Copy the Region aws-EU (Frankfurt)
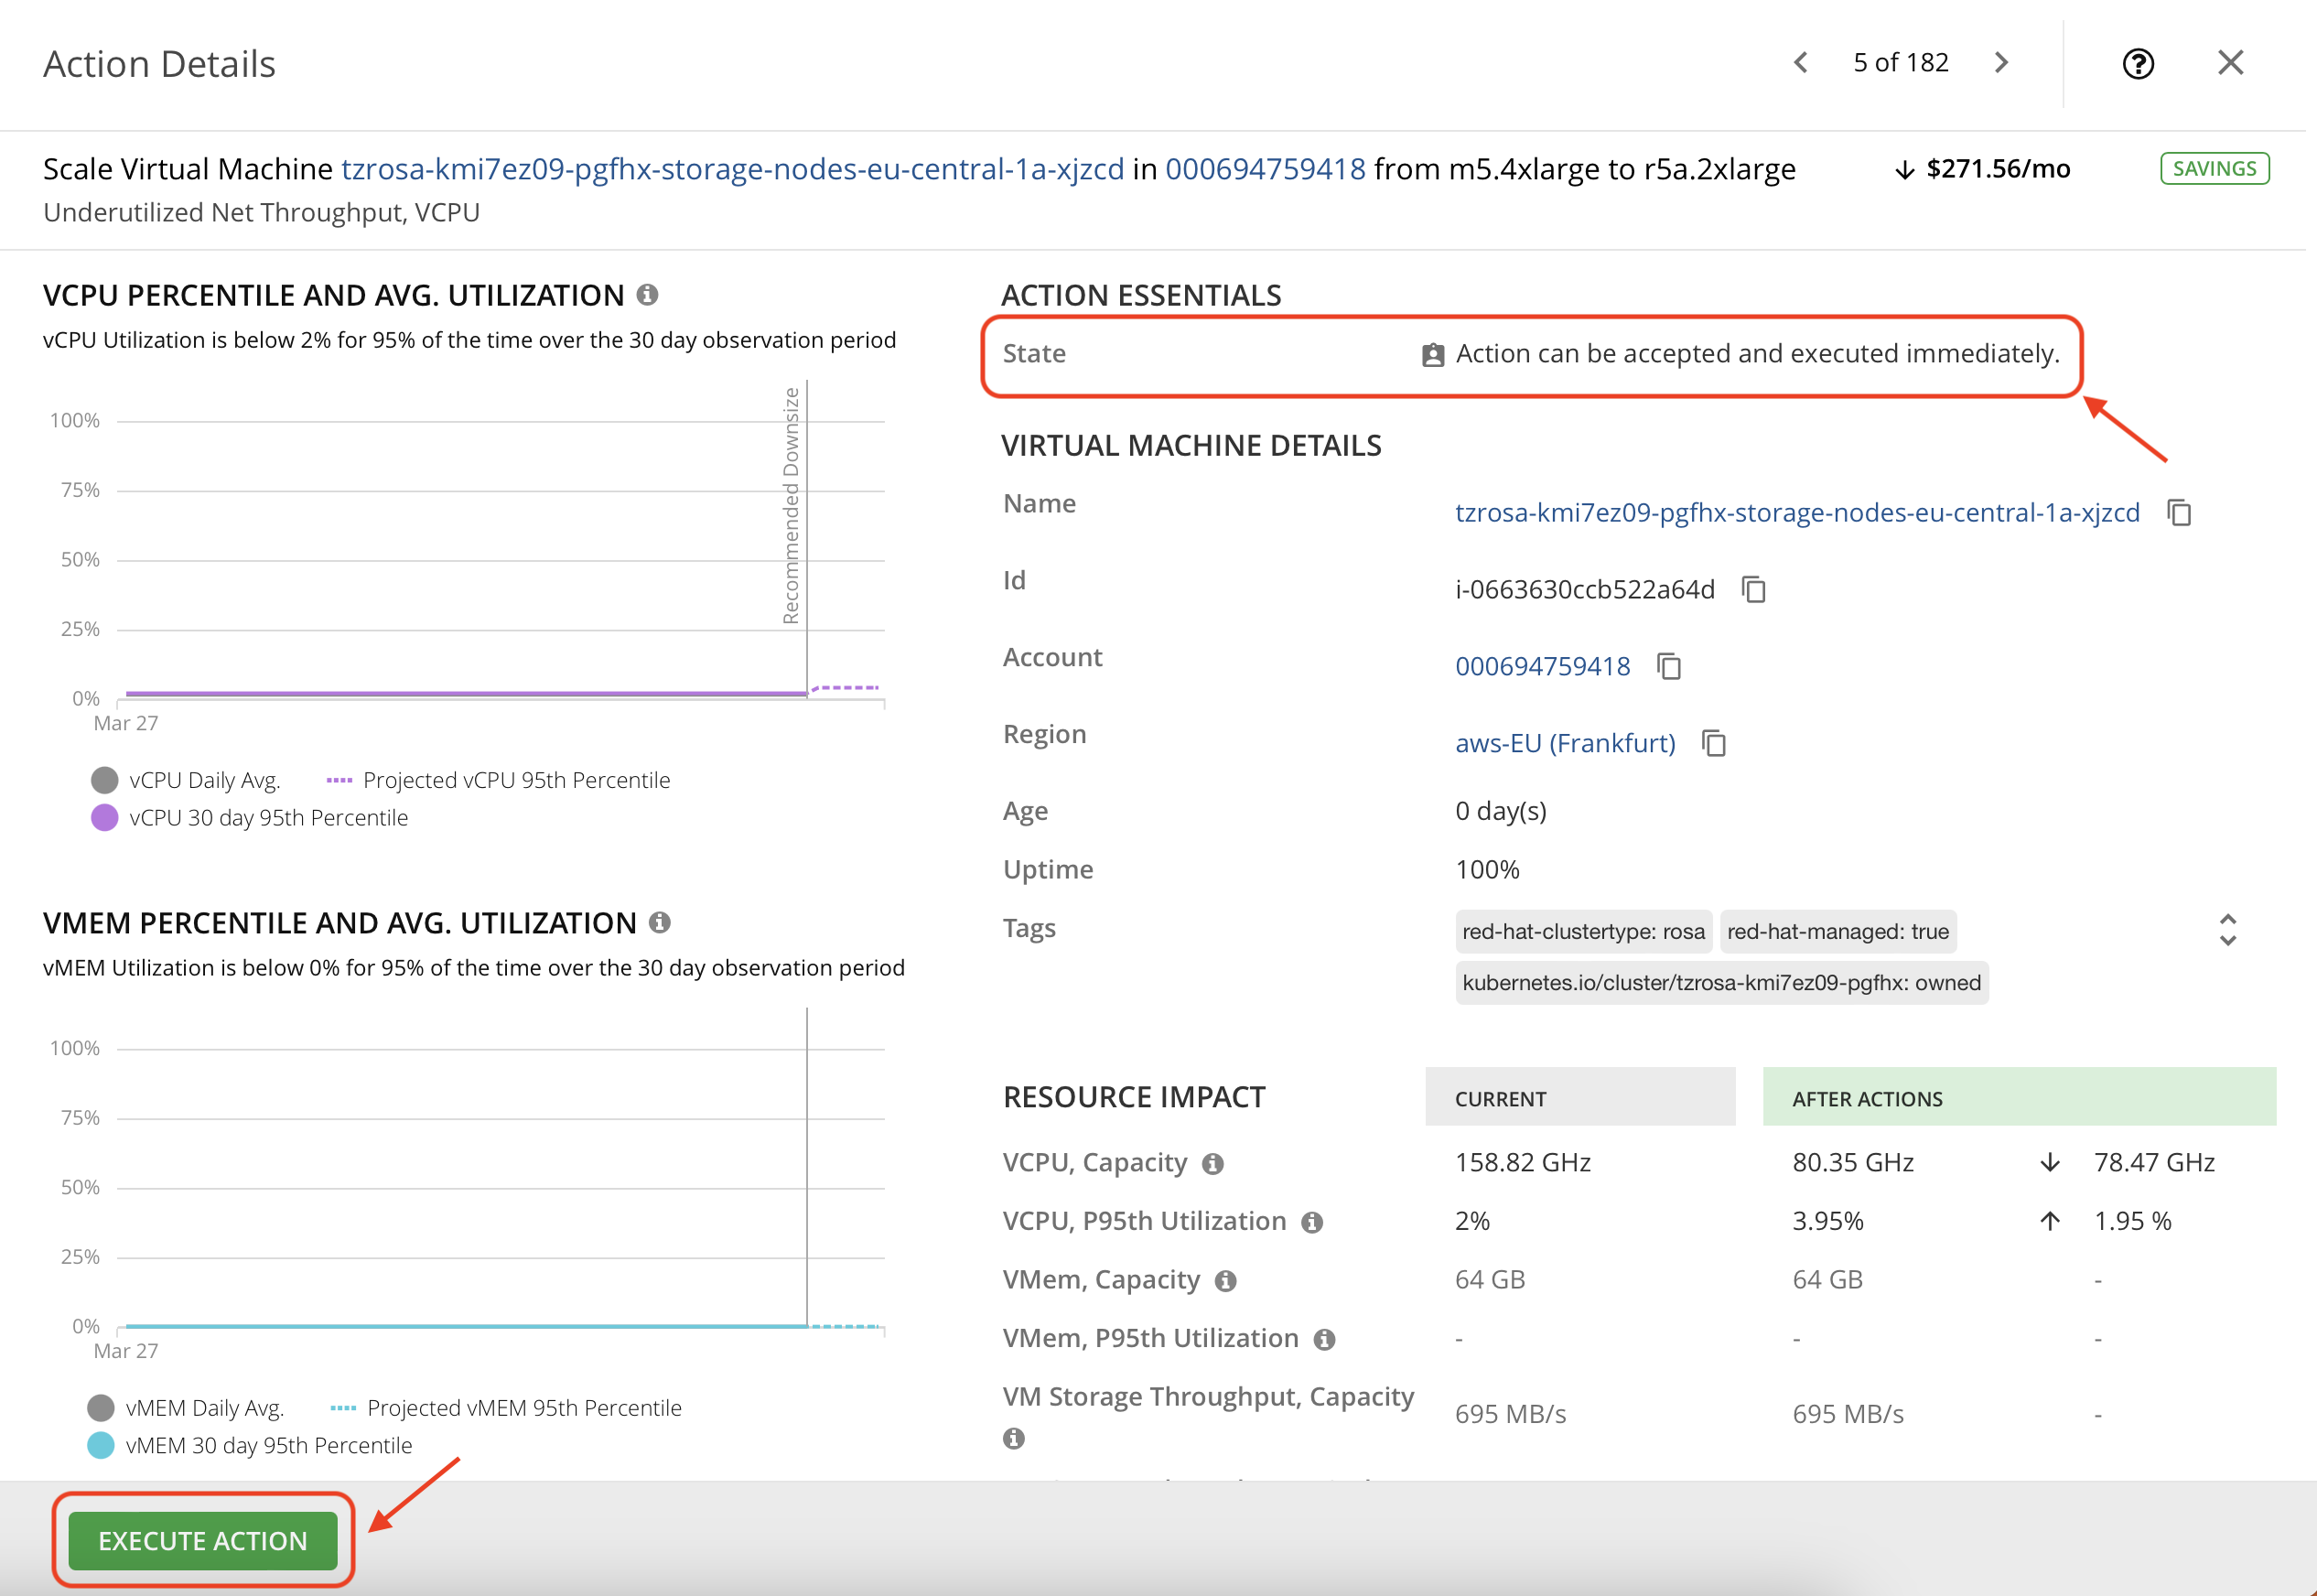 (1714, 744)
